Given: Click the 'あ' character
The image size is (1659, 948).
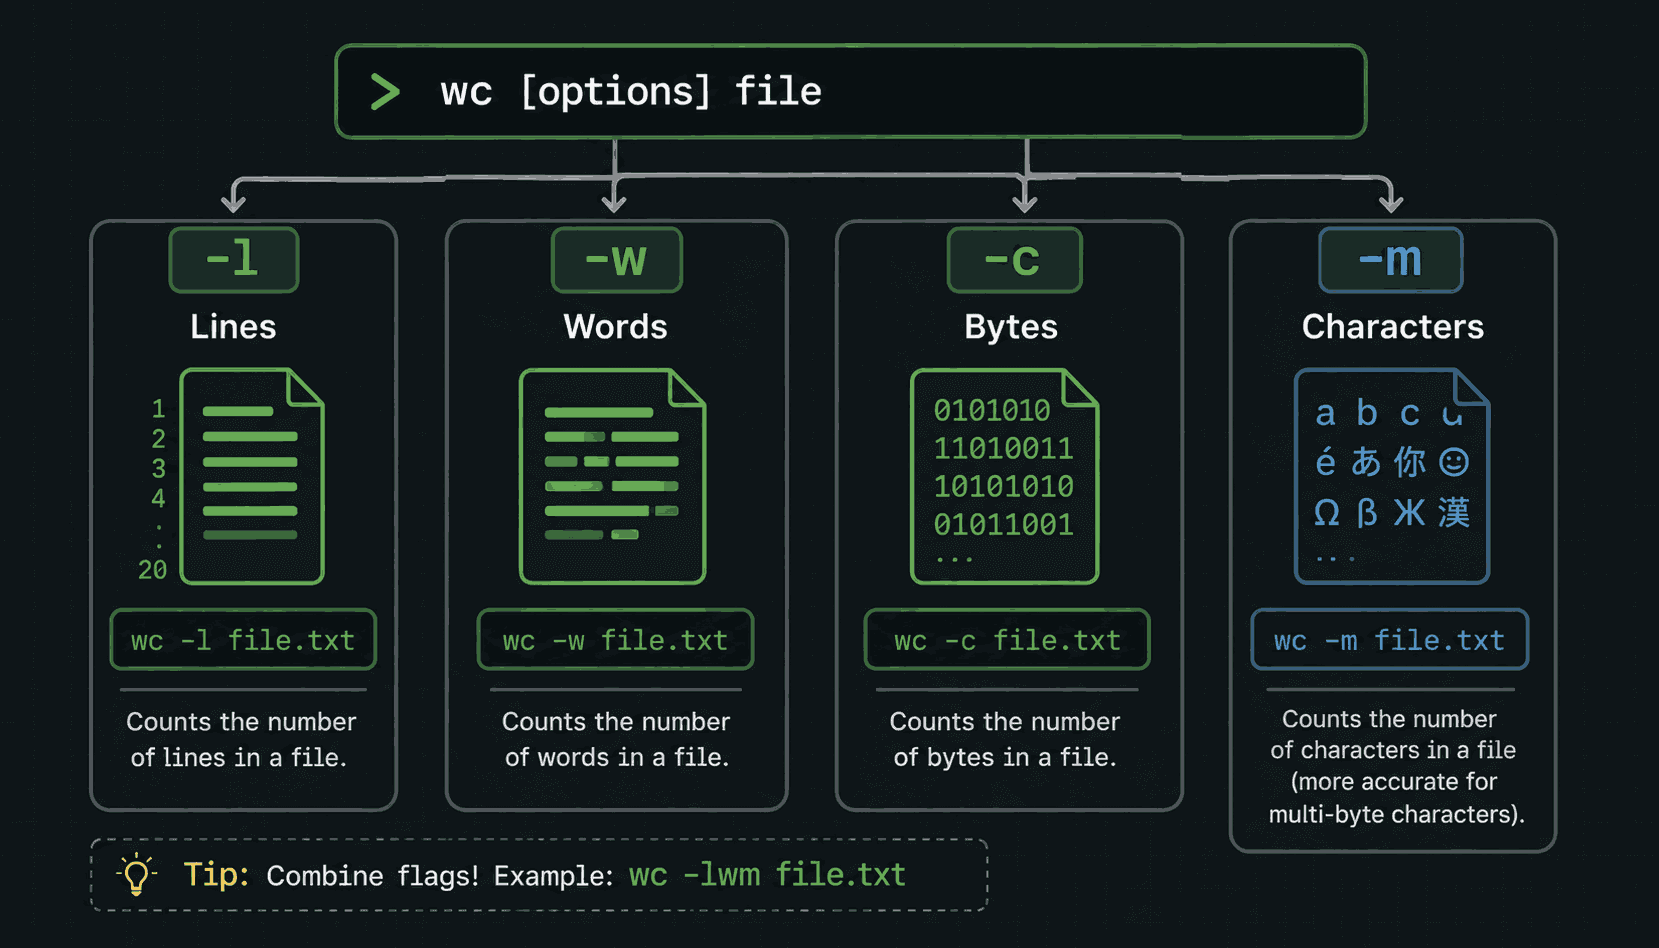Looking at the screenshot, I should (1366, 462).
